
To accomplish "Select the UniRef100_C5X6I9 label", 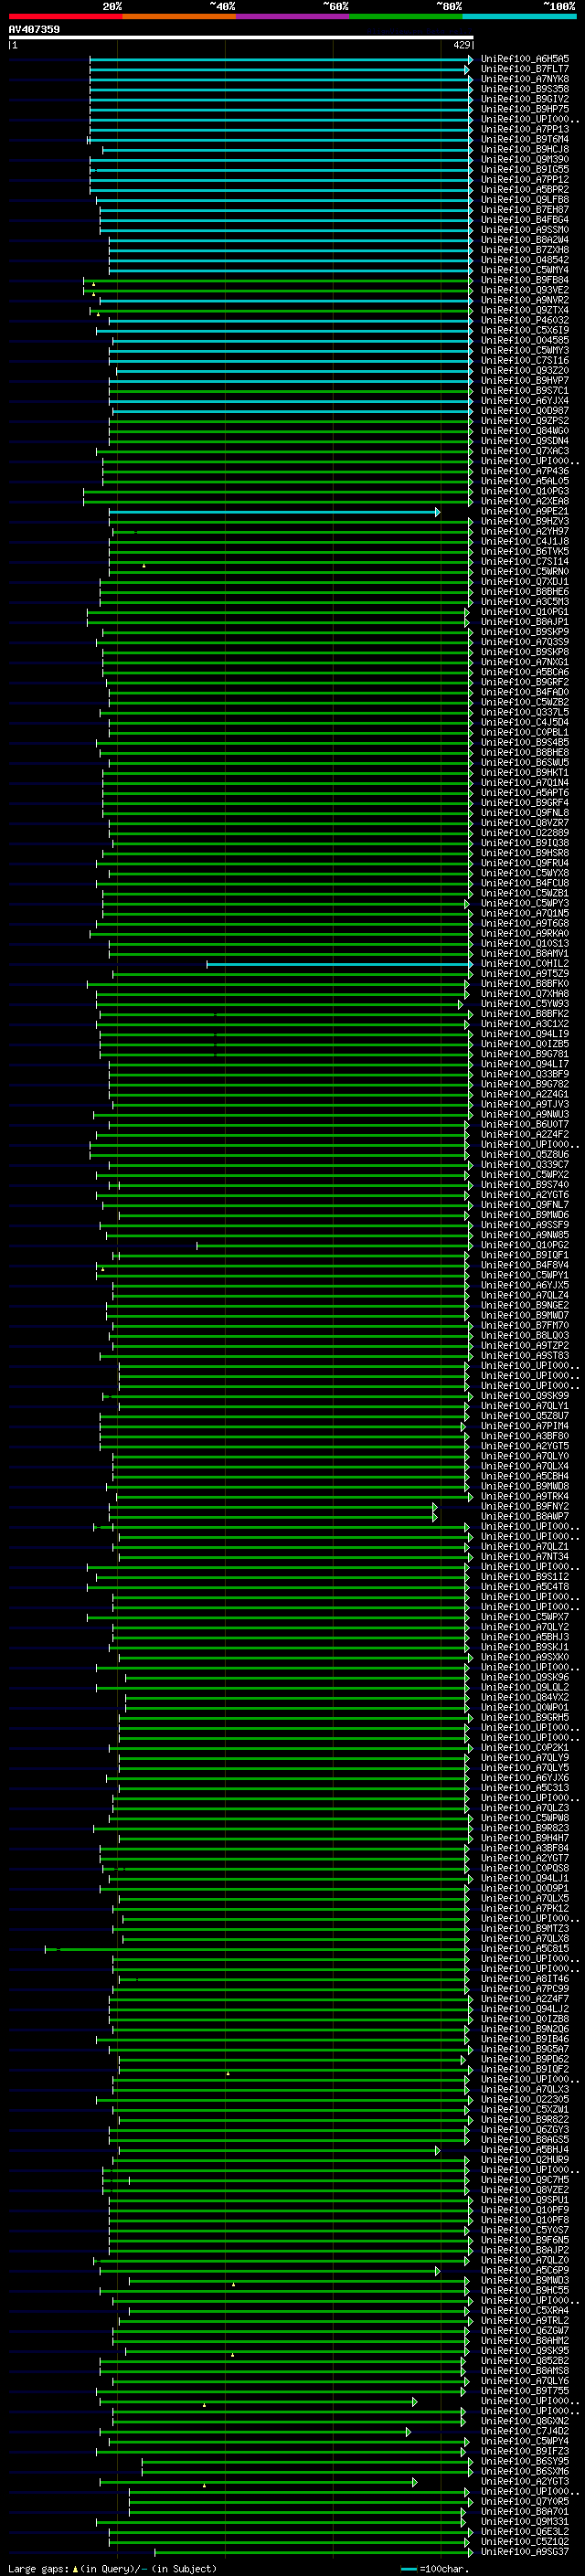I will pos(525,330).
